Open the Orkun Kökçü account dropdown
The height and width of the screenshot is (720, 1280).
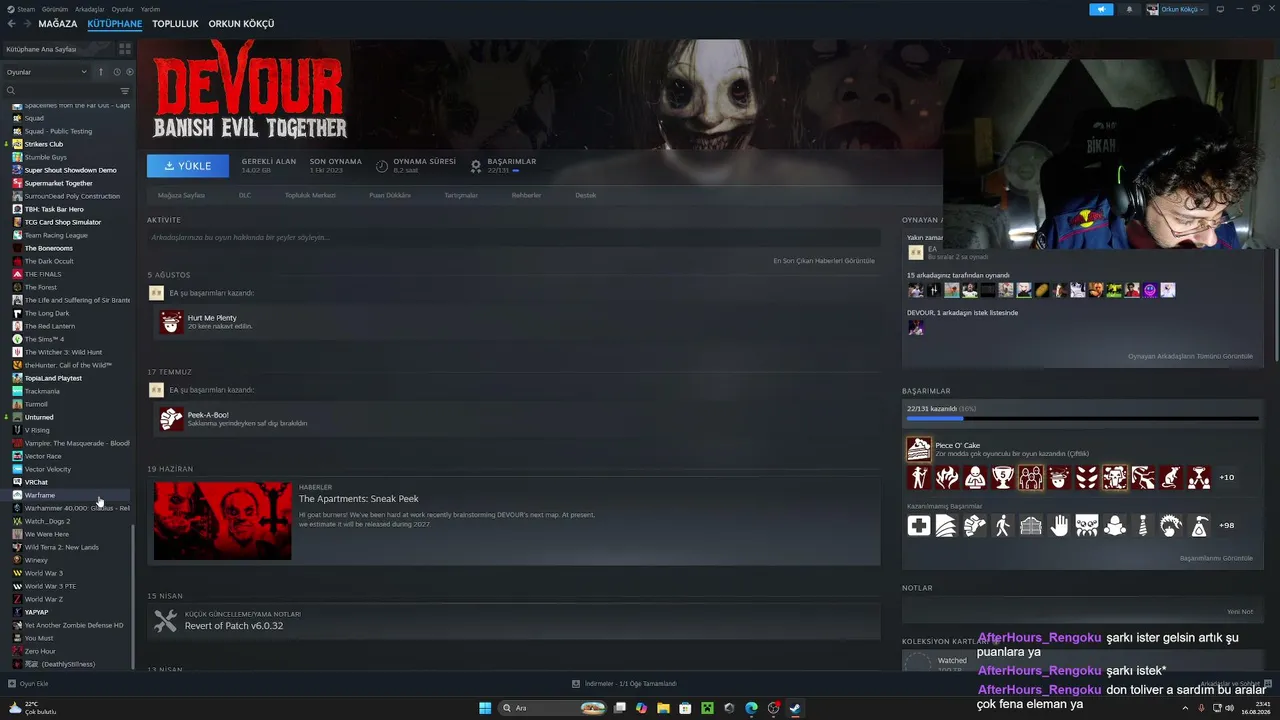point(1176,9)
